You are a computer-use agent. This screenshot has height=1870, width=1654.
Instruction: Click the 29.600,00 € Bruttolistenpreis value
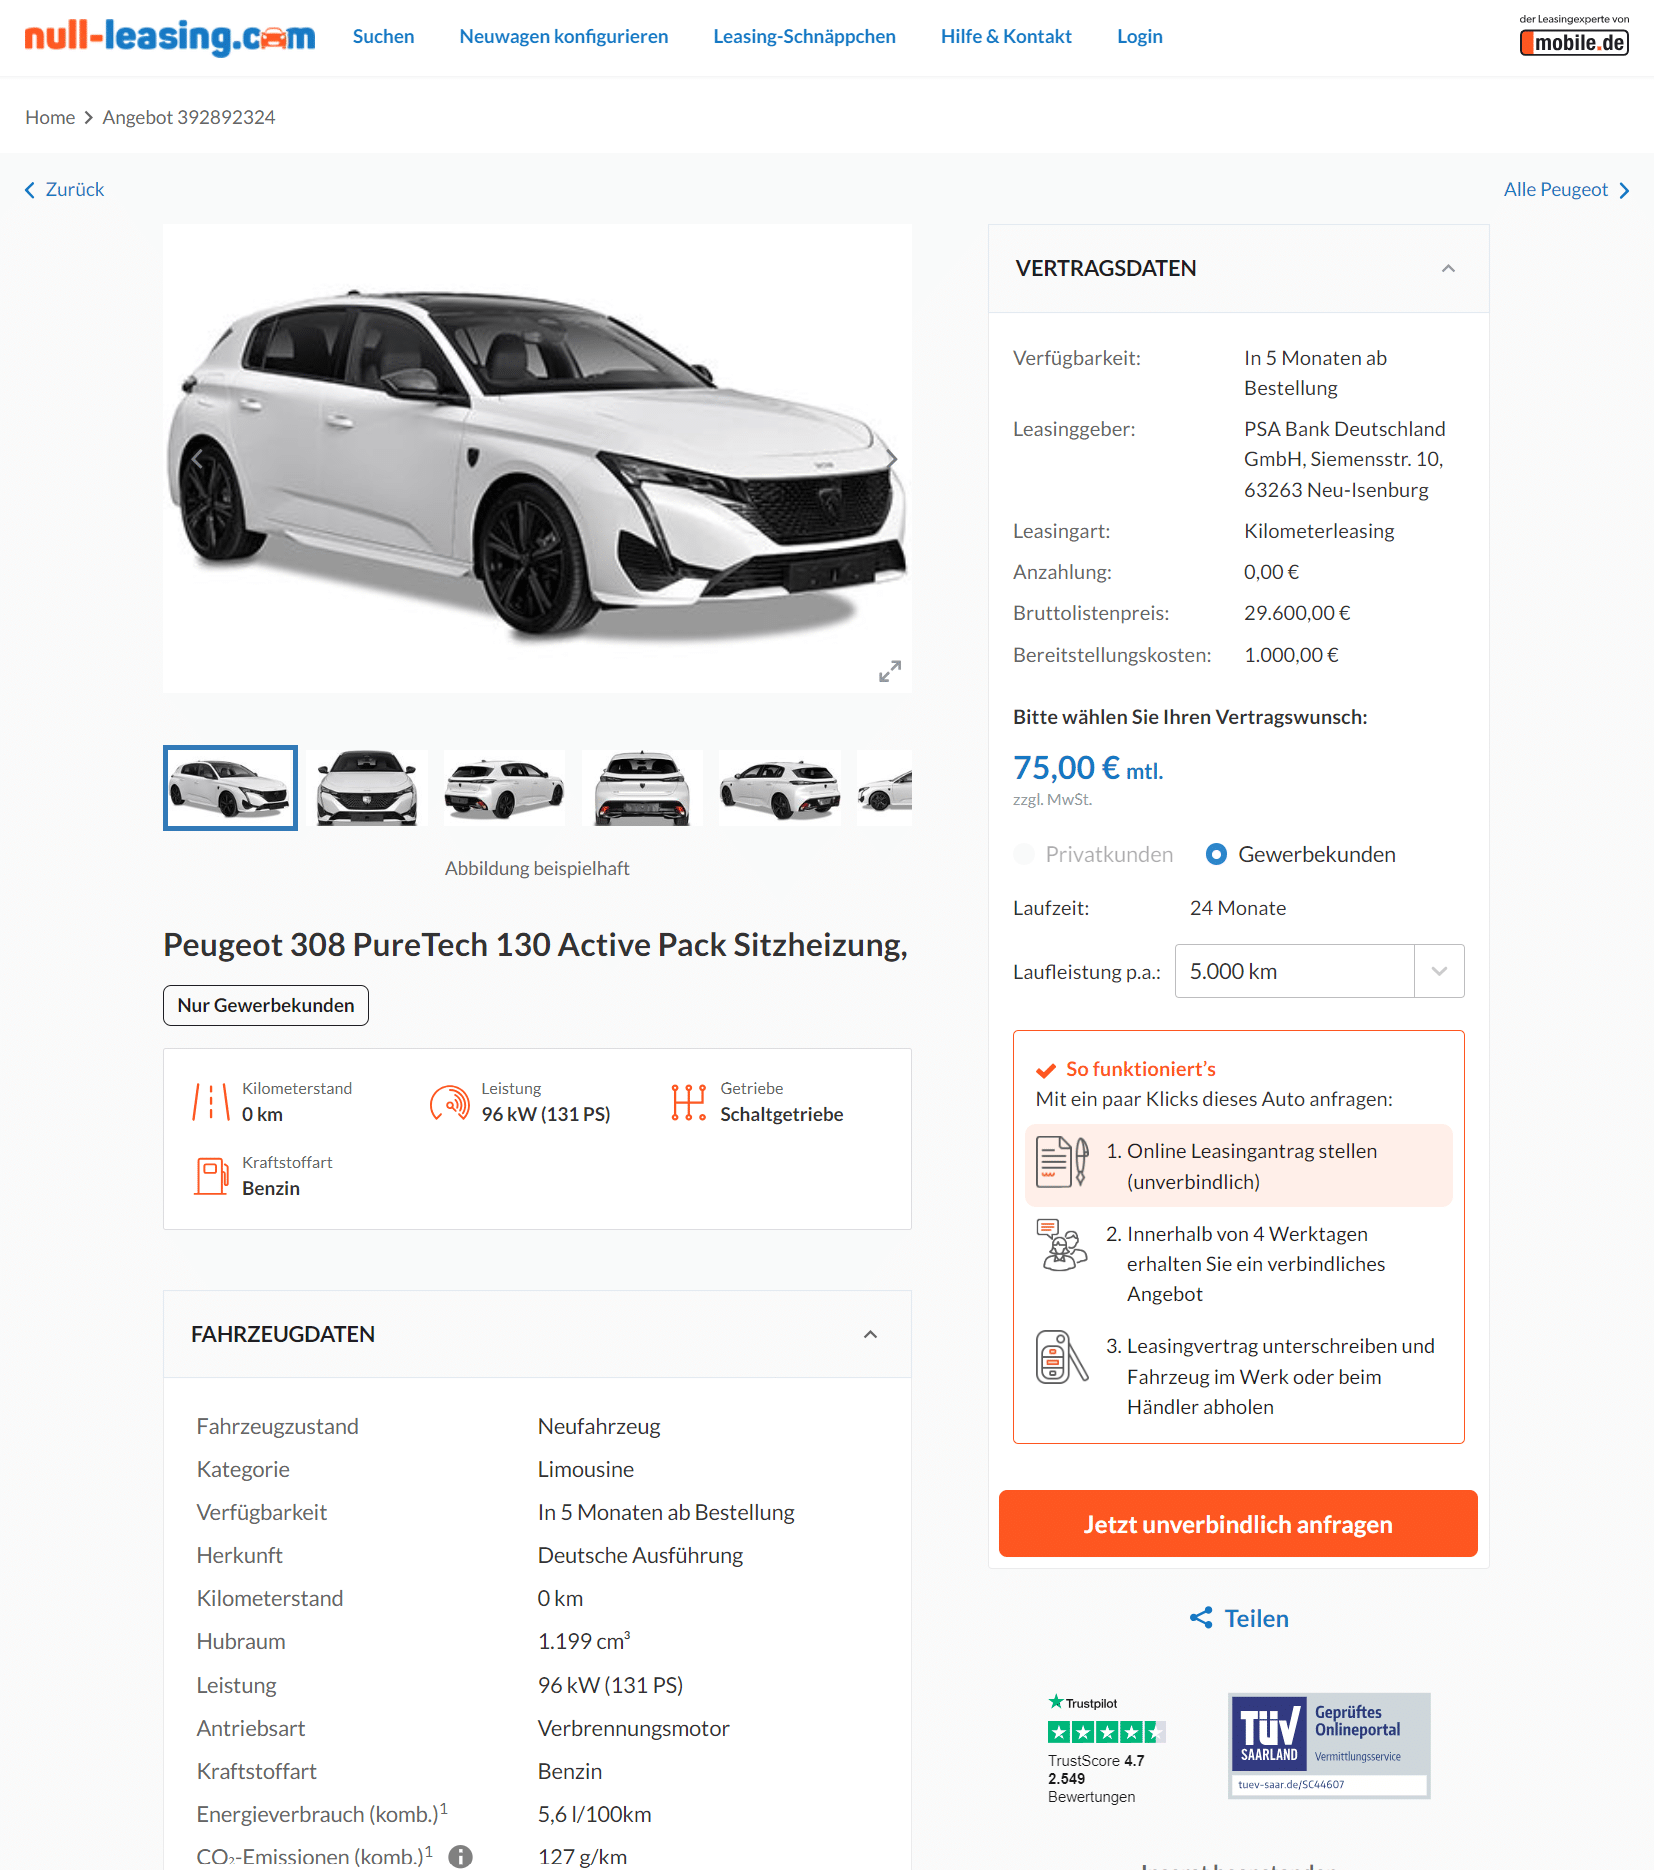coord(1297,613)
